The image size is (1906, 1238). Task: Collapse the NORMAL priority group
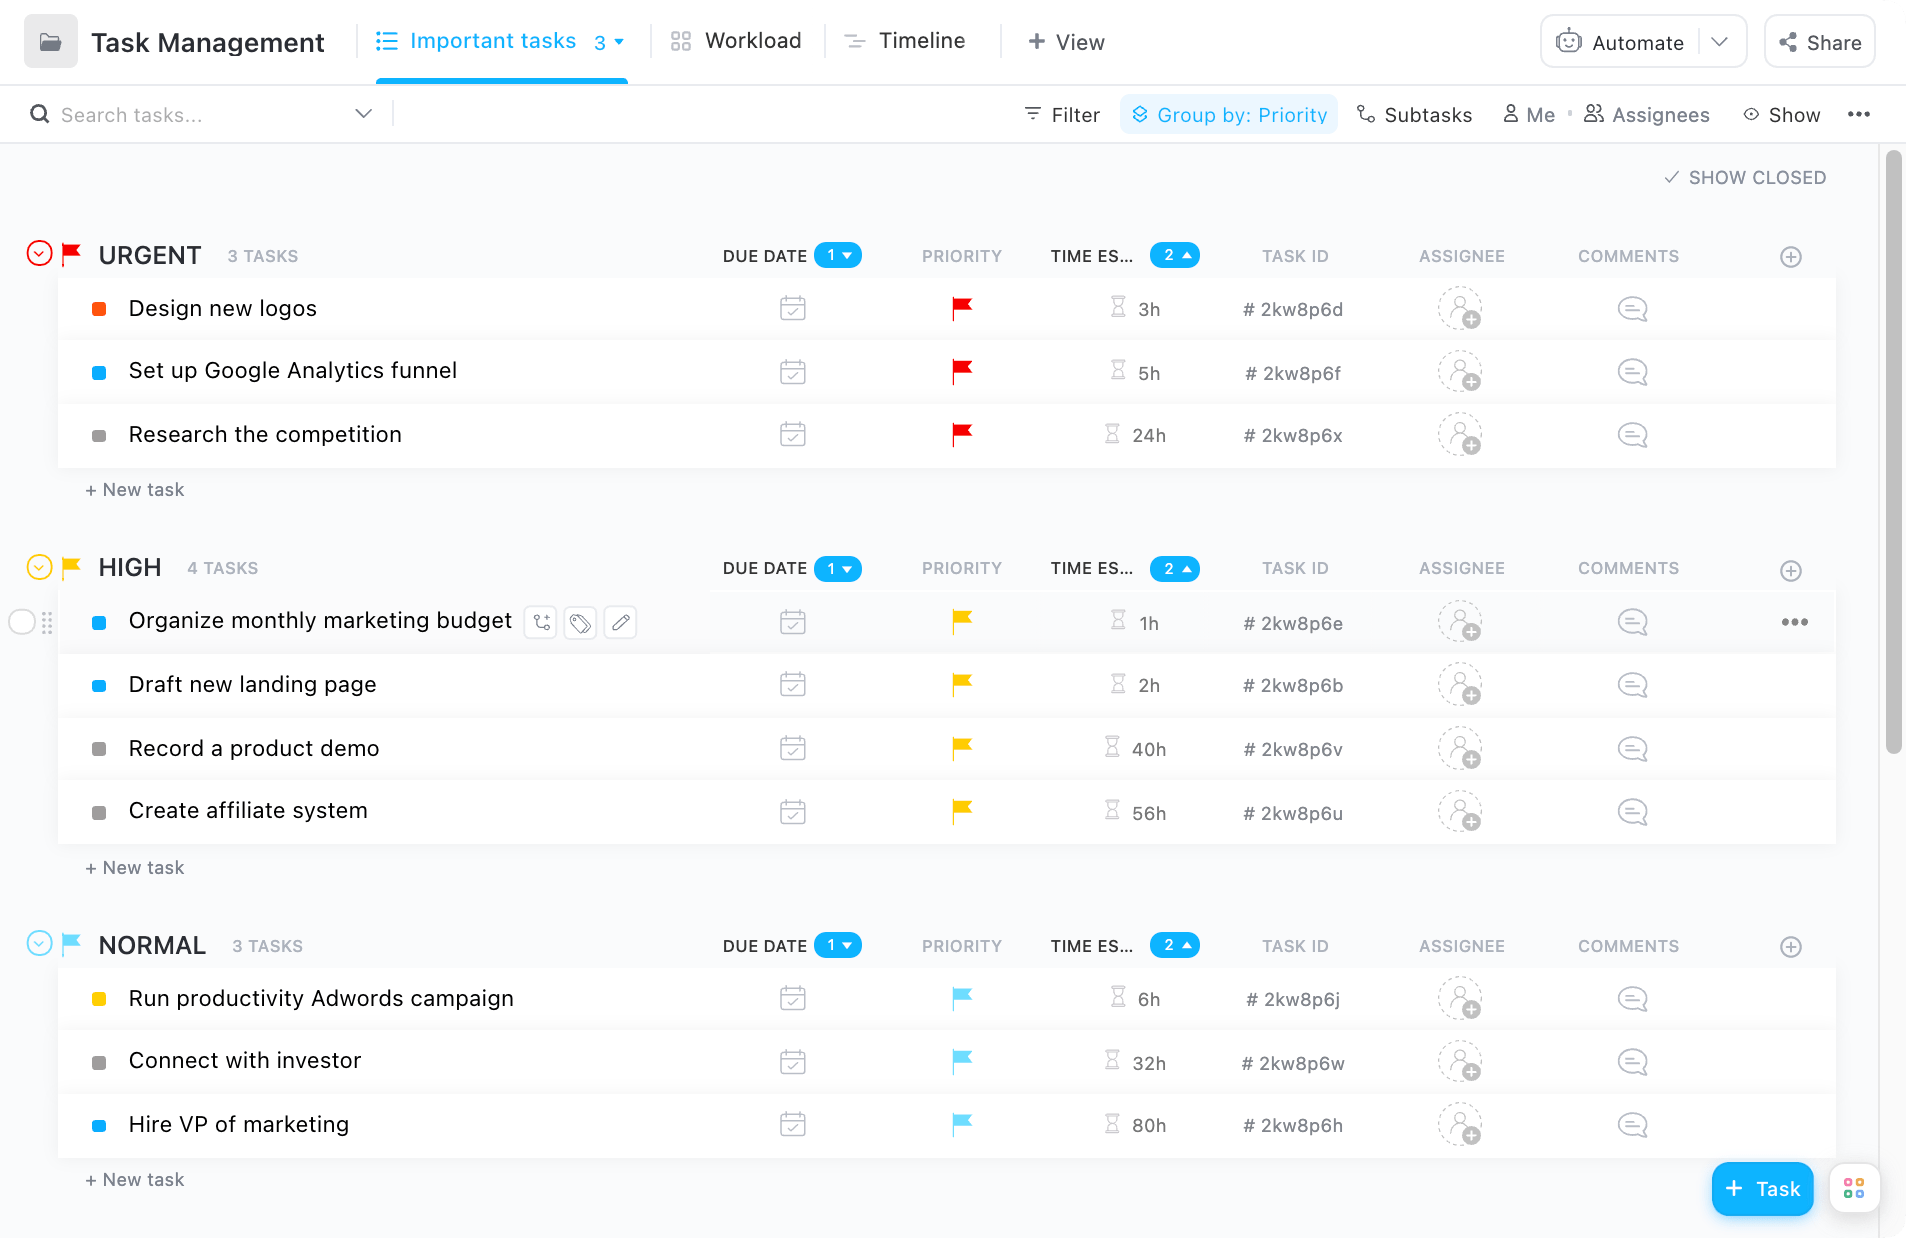[x=39, y=944]
